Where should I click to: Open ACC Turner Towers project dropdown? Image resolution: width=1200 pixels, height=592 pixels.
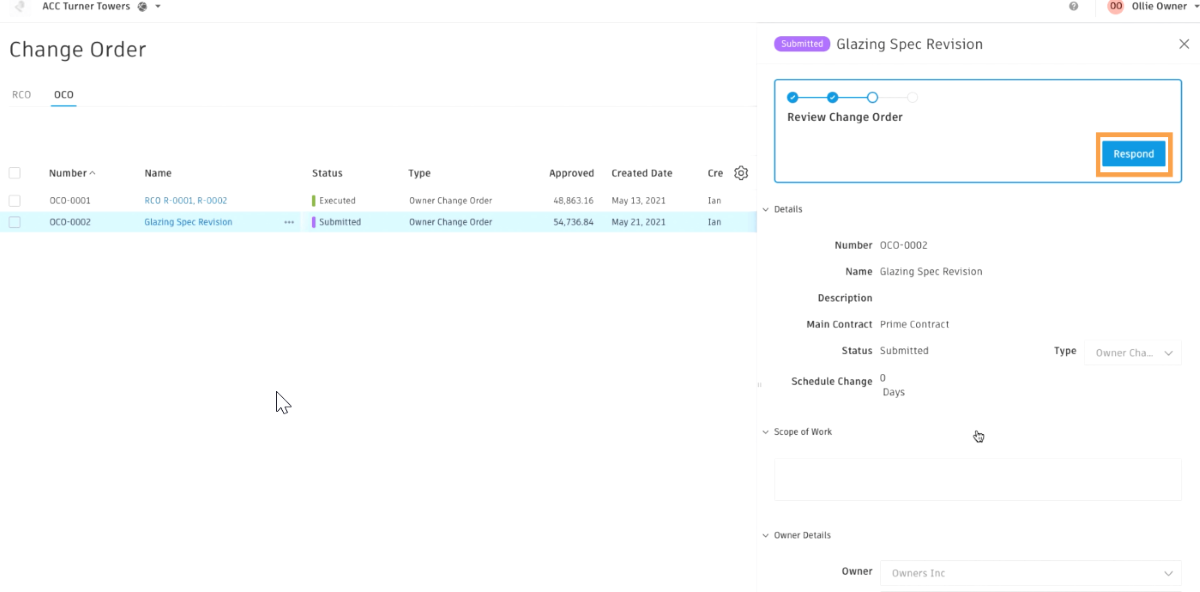pyautogui.click(x=158, y=6)
